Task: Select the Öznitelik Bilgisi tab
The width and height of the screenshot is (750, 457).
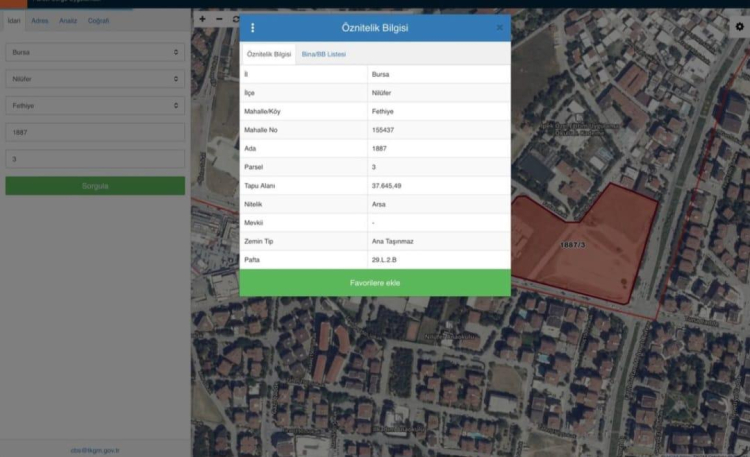Action: click(268, 54)
